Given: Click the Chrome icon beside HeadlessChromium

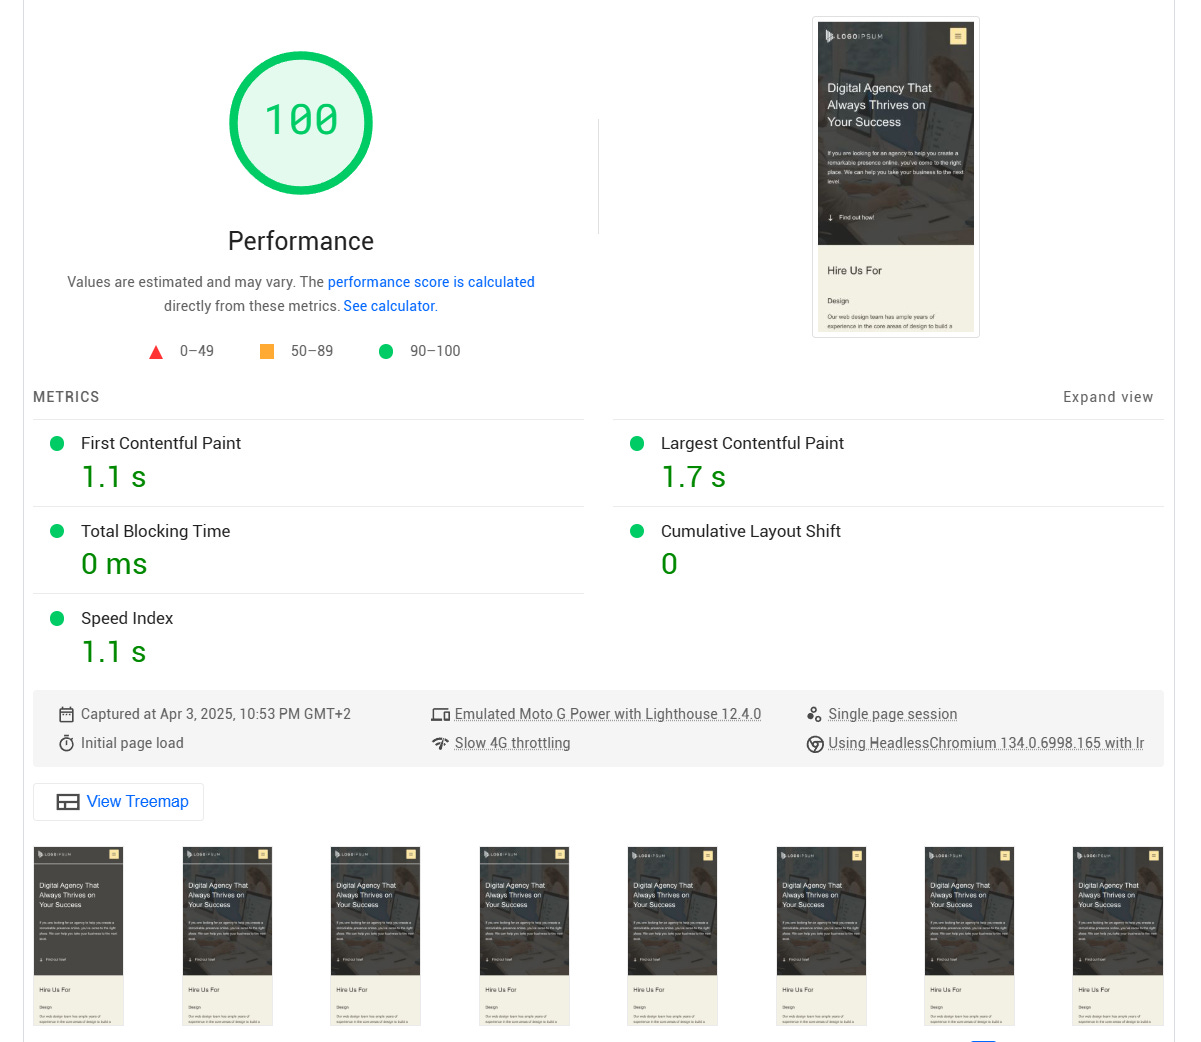Looking at the screenshot, I should [815, 744].
